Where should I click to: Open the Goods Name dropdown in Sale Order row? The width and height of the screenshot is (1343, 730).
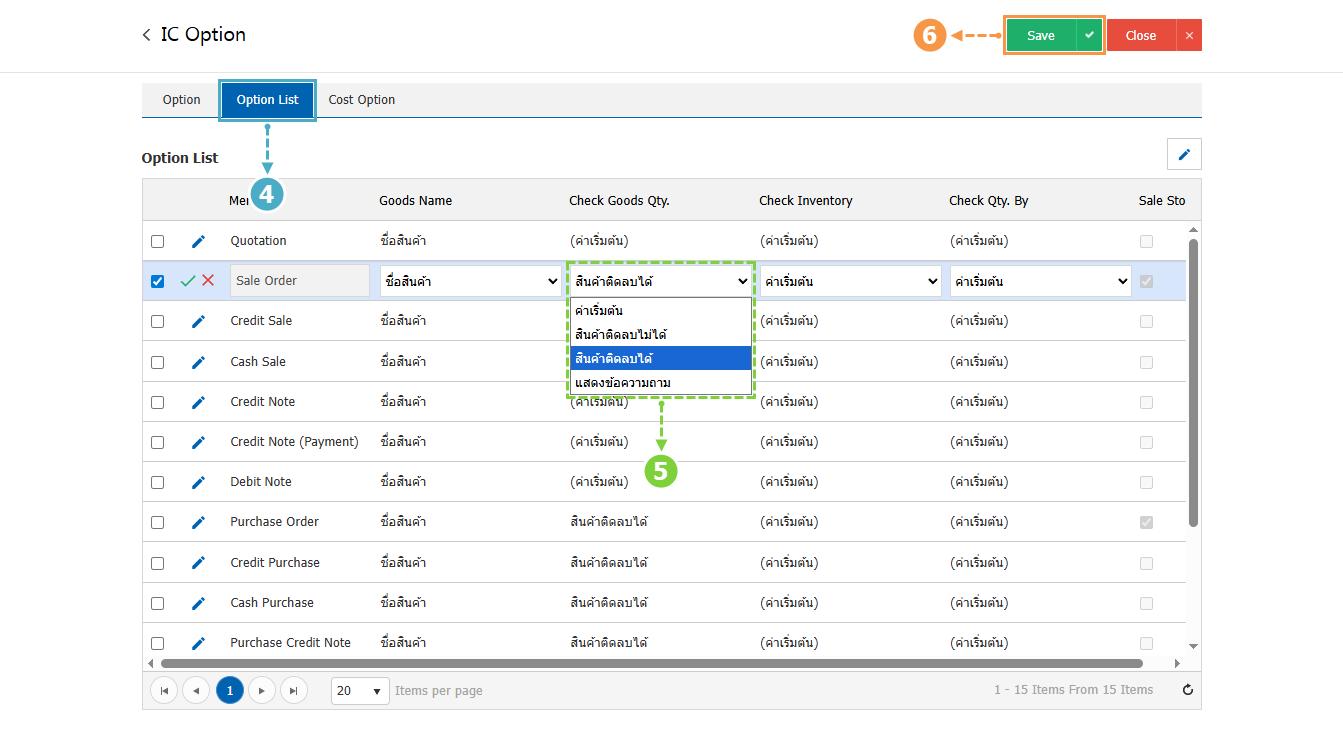tap(470, 281)
